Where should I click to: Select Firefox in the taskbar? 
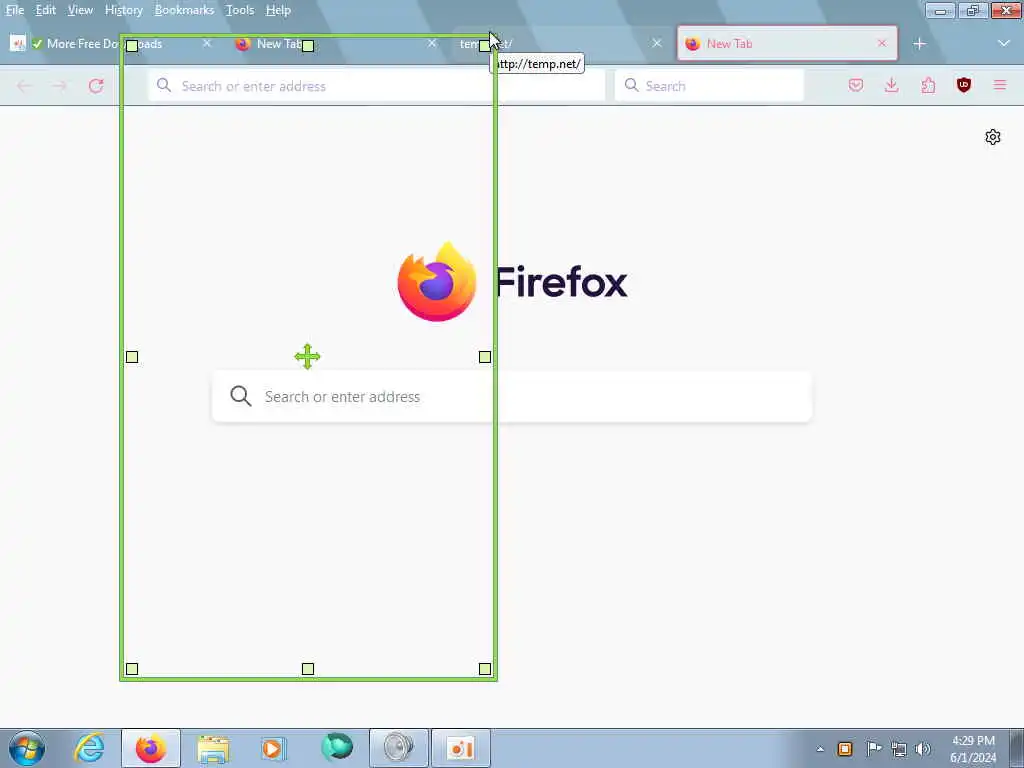(151, 748)
